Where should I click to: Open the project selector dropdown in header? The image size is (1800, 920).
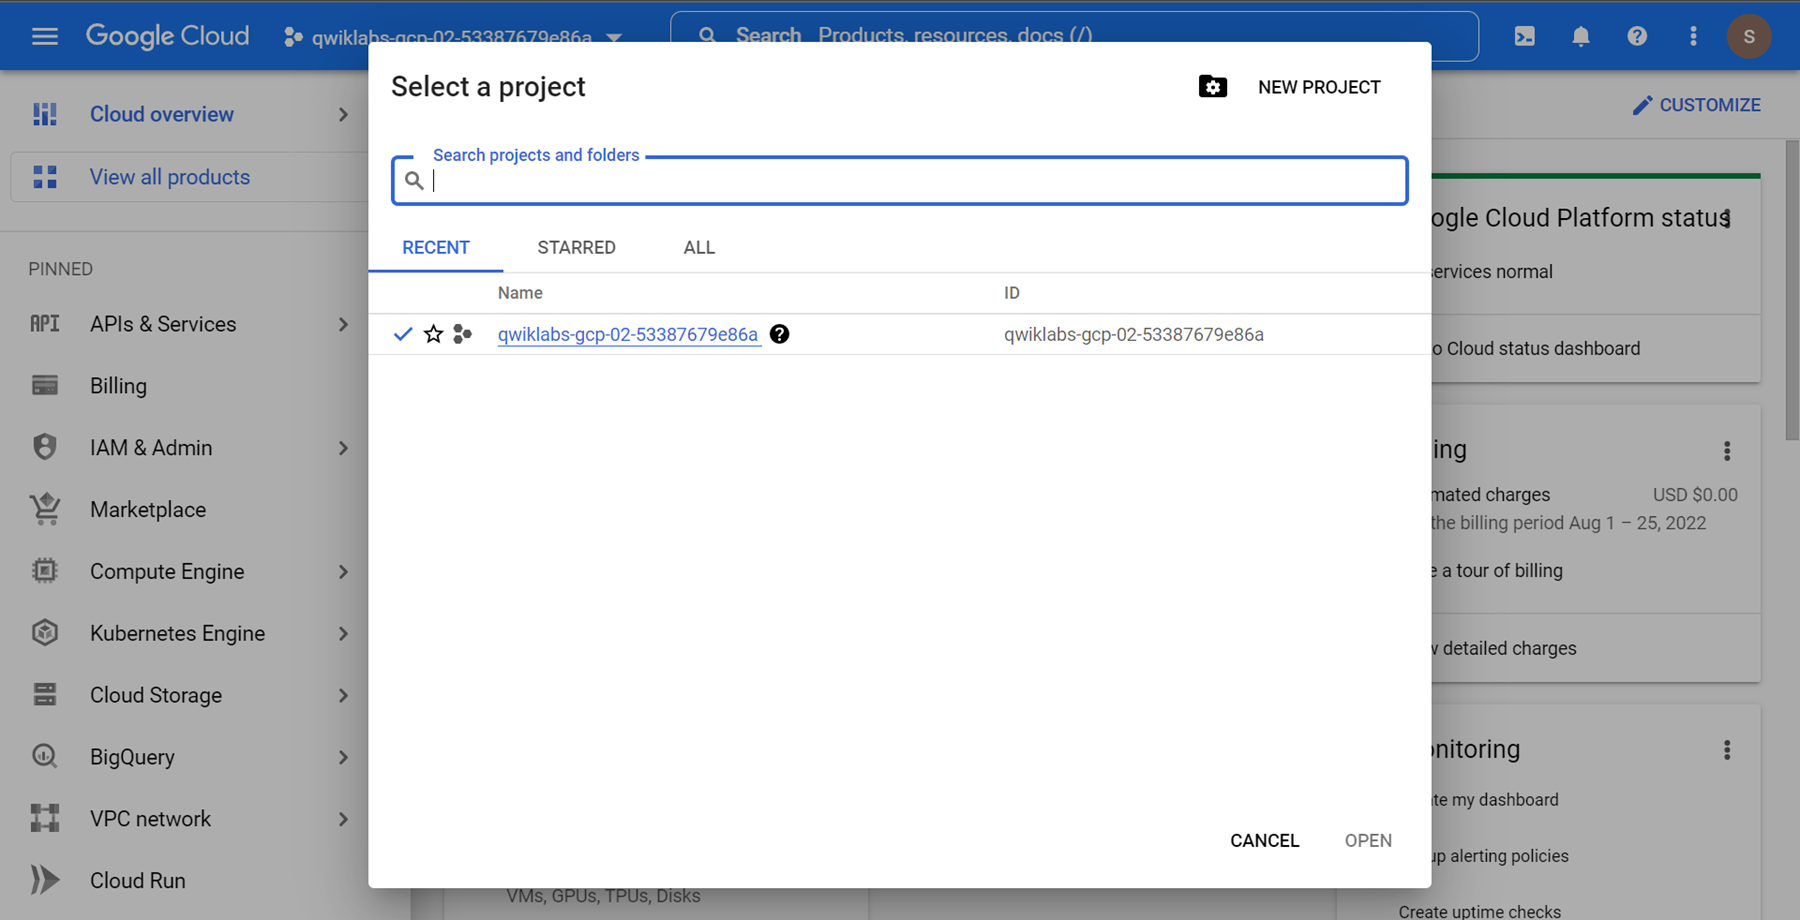pos(453,37)
